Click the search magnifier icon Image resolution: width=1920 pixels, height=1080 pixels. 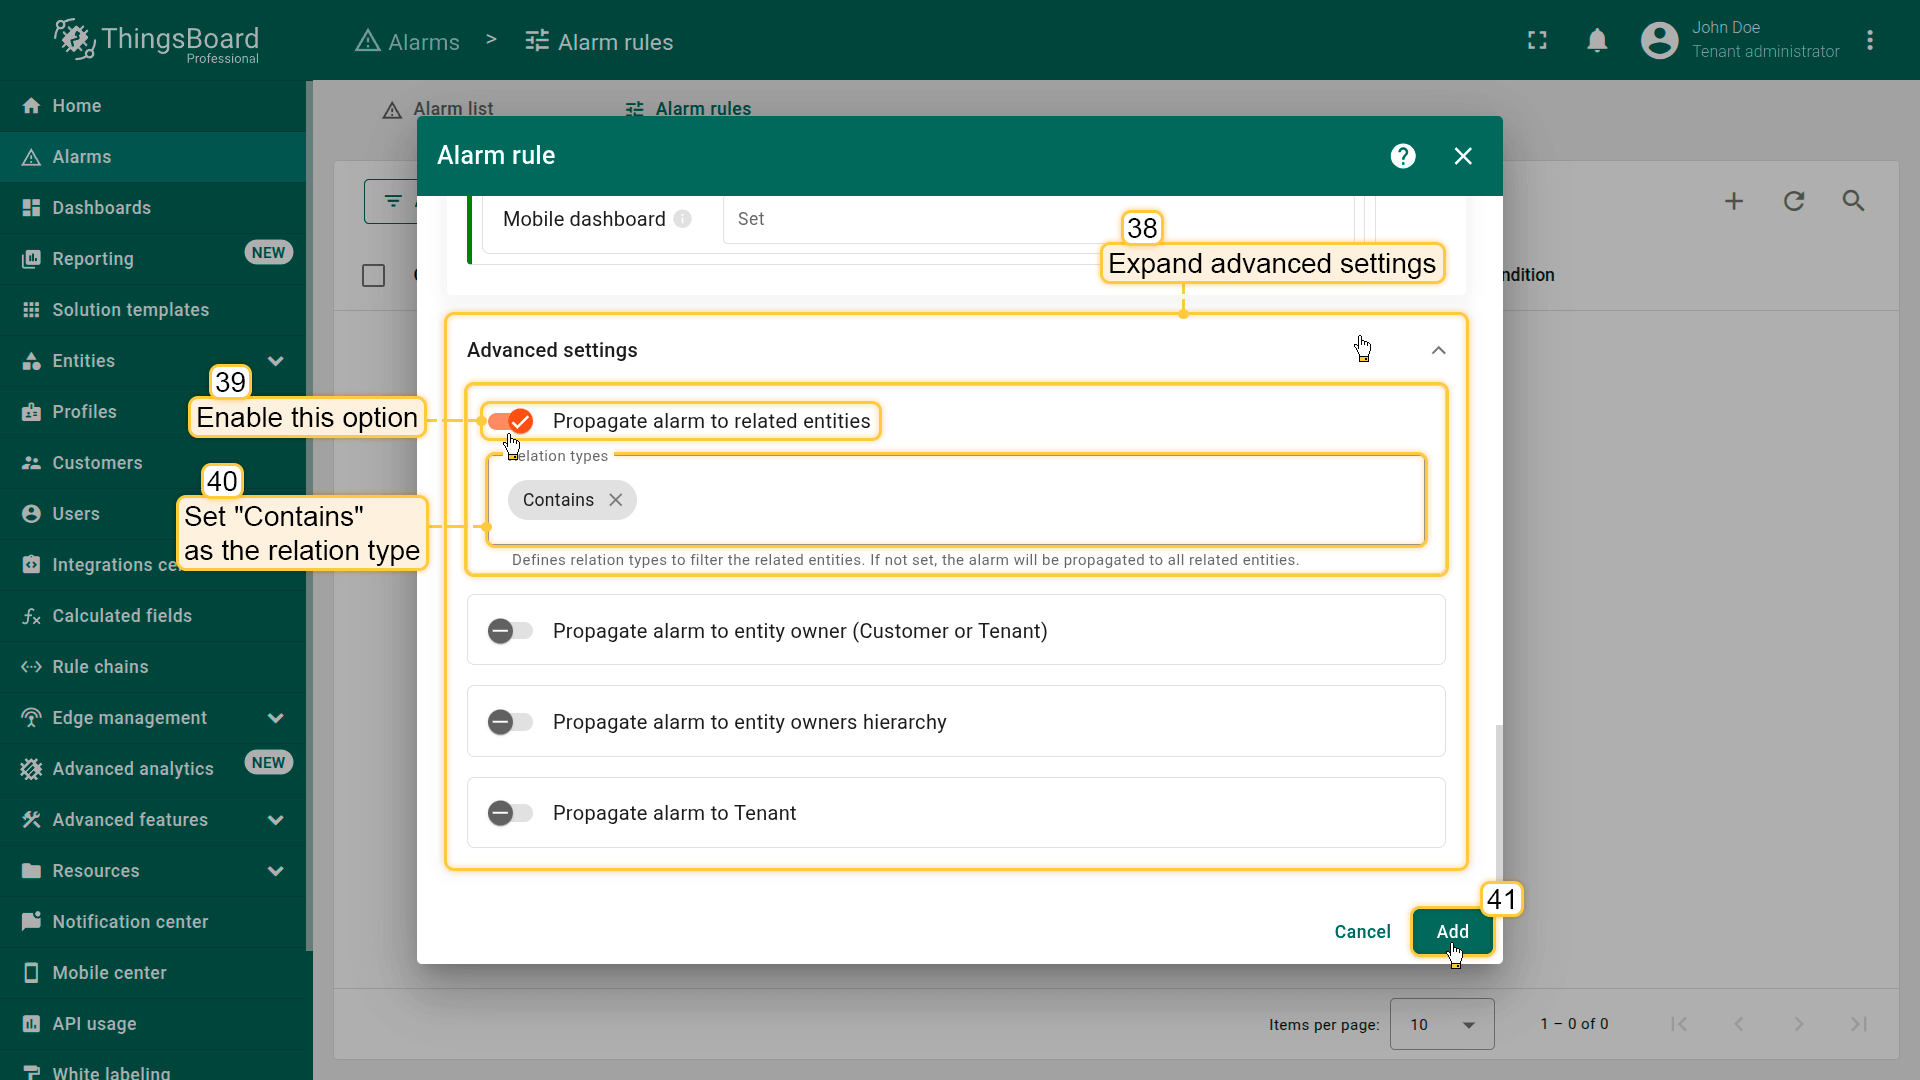tap(1853, 201)
